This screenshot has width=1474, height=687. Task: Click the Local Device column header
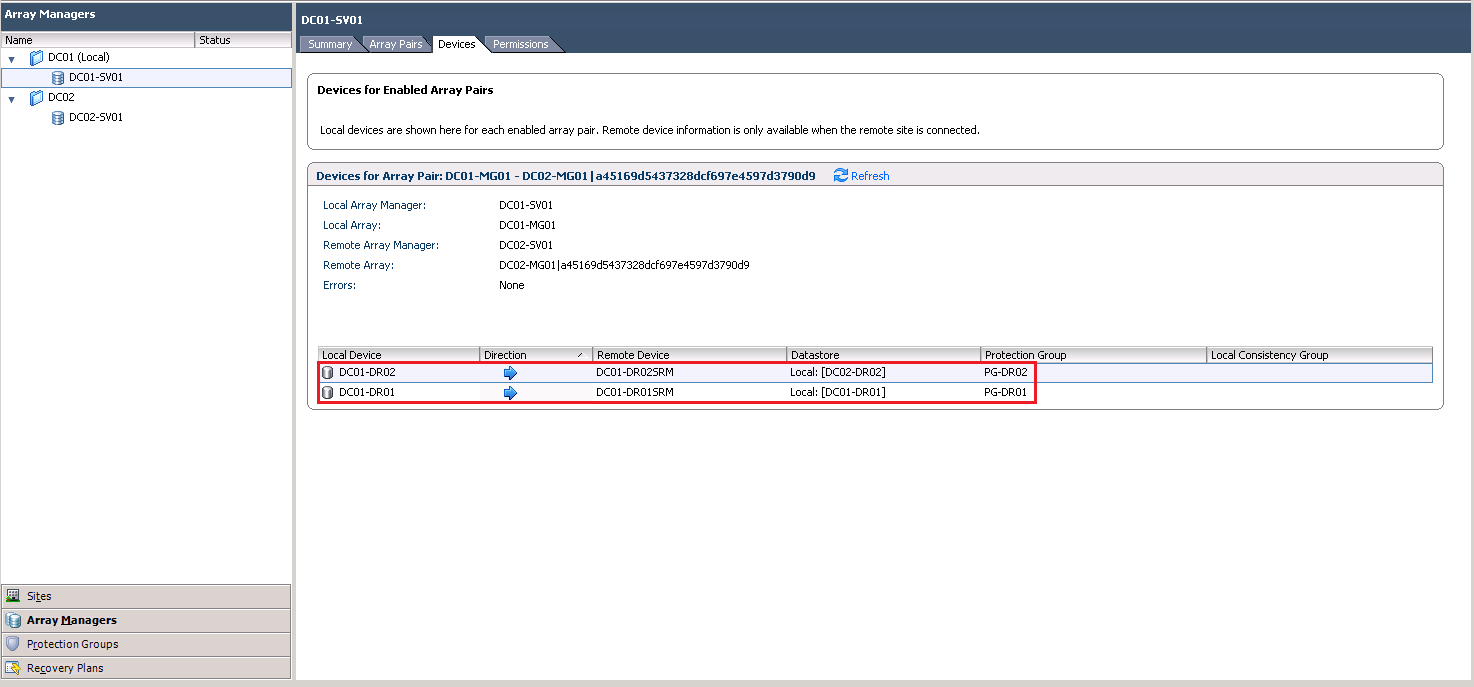click(x=398, y=355)
